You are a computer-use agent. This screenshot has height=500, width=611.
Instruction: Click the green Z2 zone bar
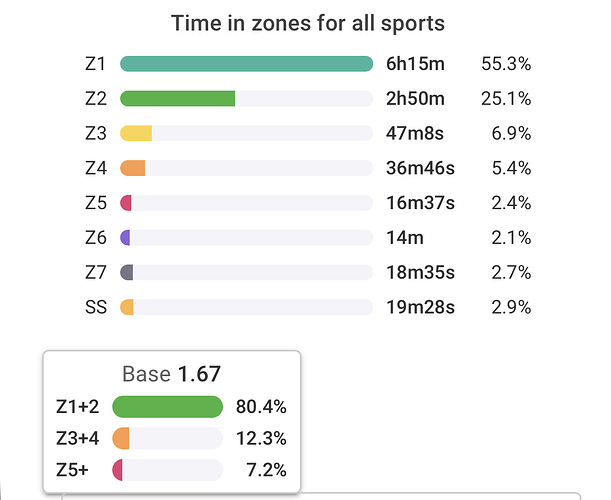(x=178, y=99)
